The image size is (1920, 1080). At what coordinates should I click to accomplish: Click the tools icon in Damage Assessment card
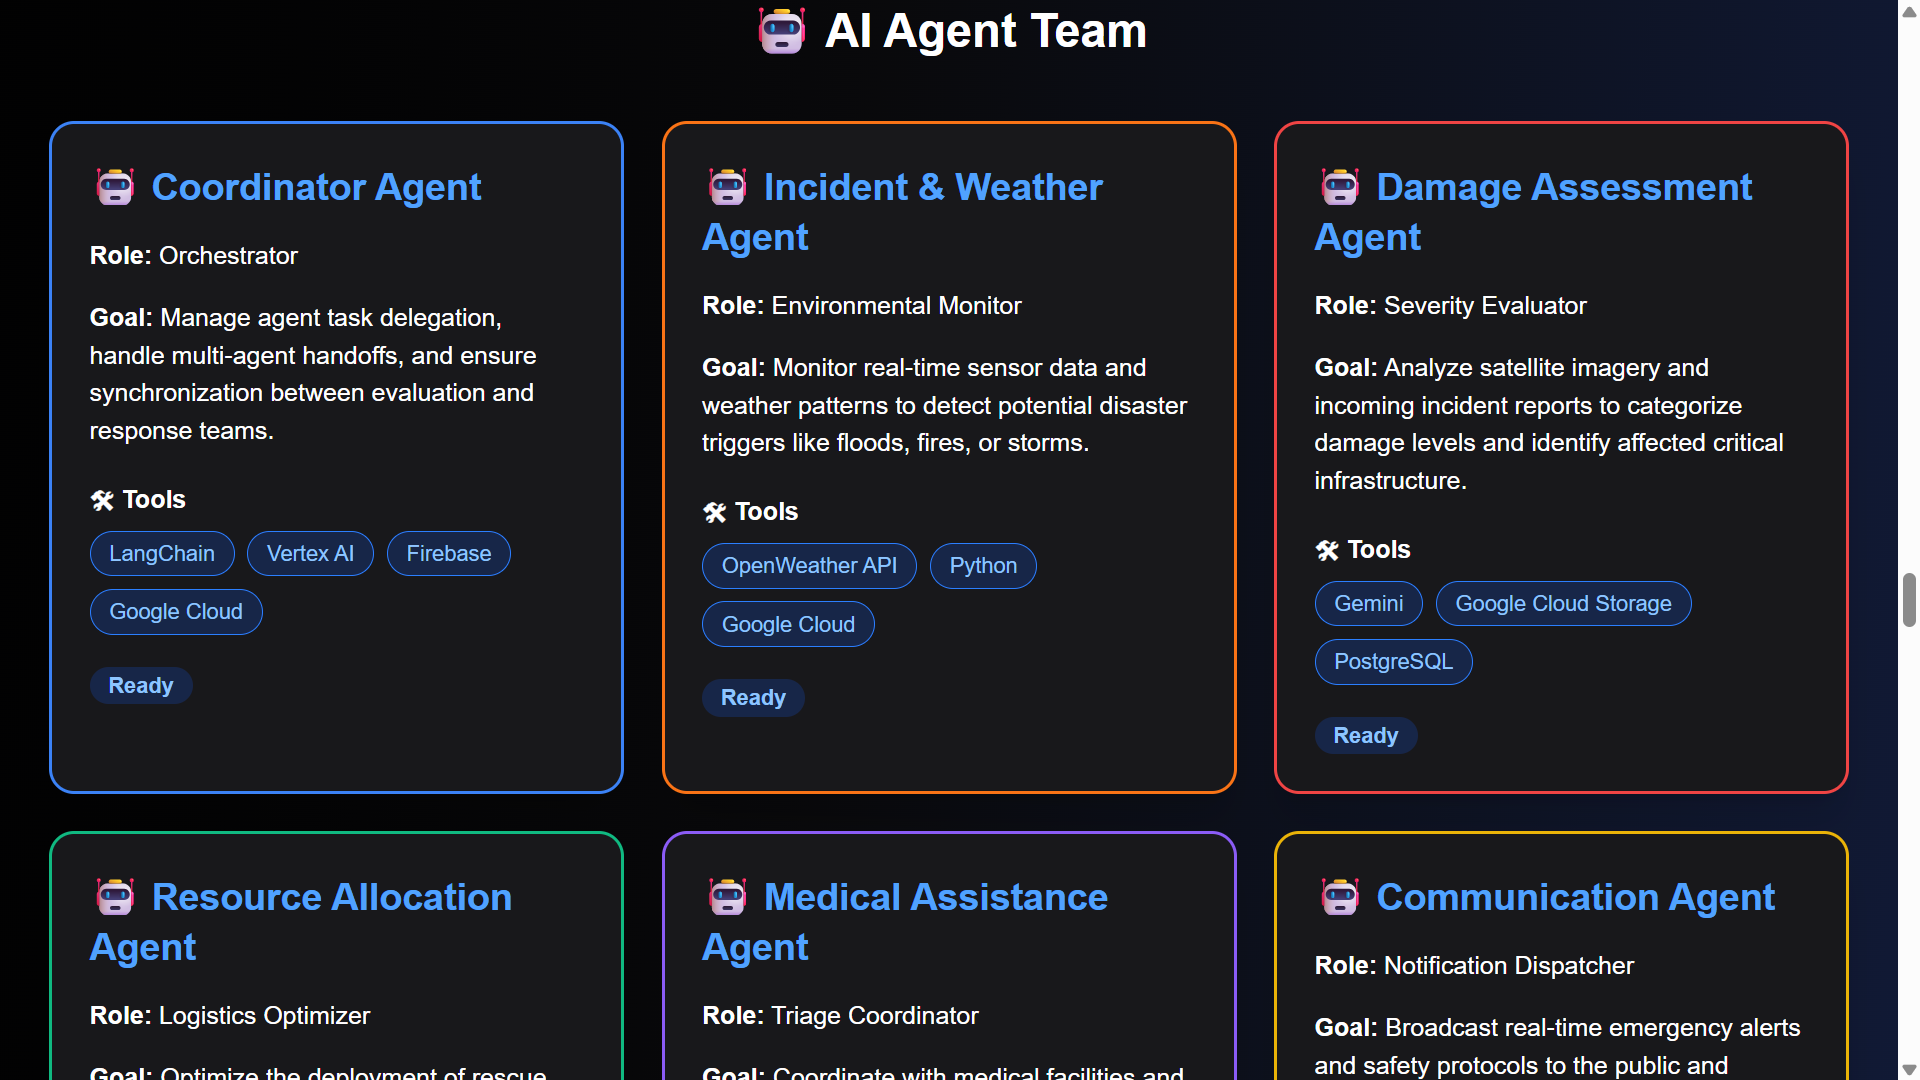[x=1327, y=550]
